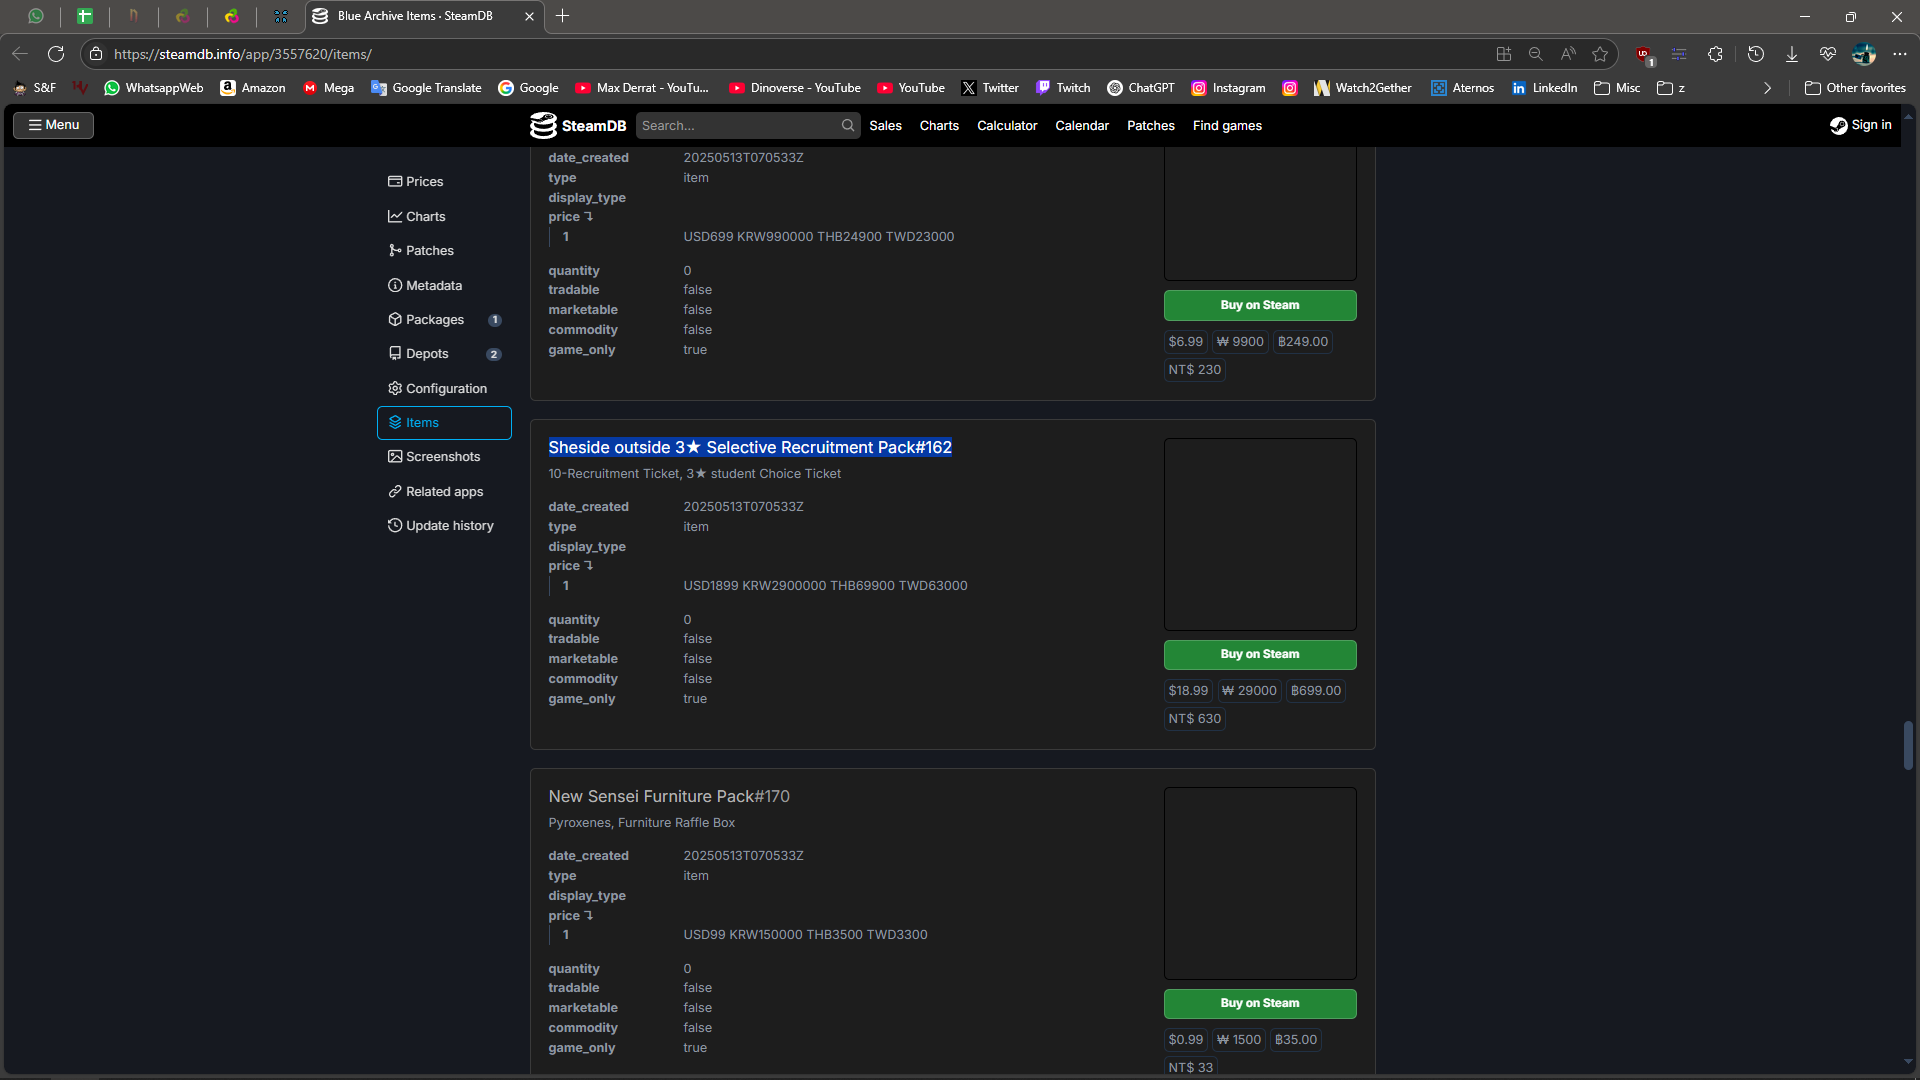Image resolution: width=1920 pixels, height=1080 pixels.
Task: Open Depots in the sidebar
Action: click(x=444, y=353)
